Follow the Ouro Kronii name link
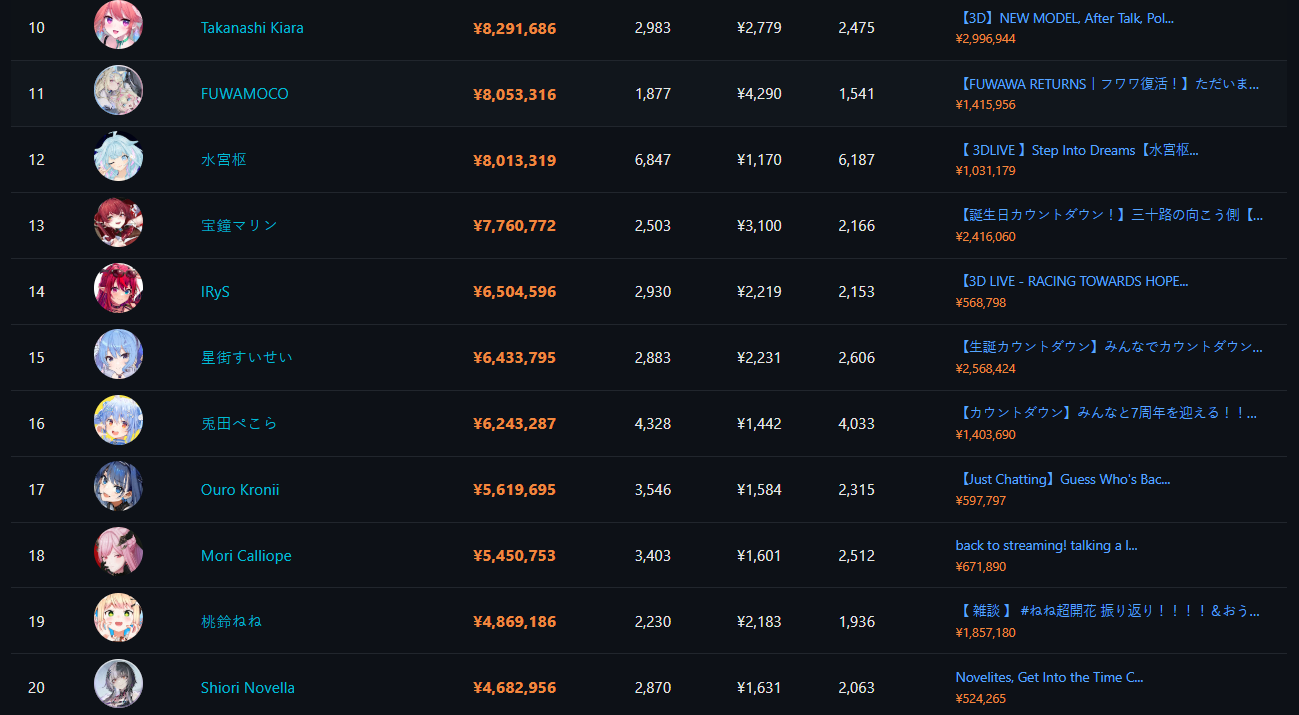The image size is (1299, 715). (240, 490)
